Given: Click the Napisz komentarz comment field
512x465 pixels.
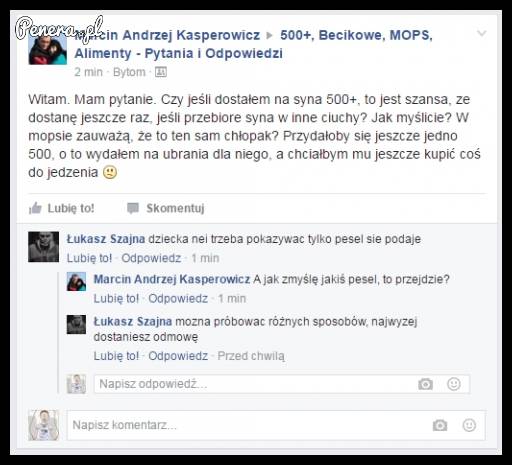Looking at the screenshot, I should click(276, 425).
